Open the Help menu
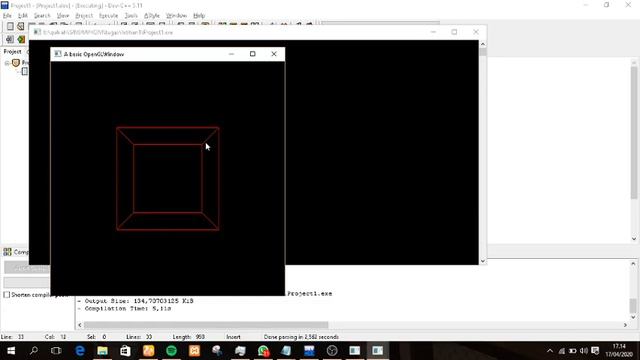640x360 pixels. (x=199, y=16)
